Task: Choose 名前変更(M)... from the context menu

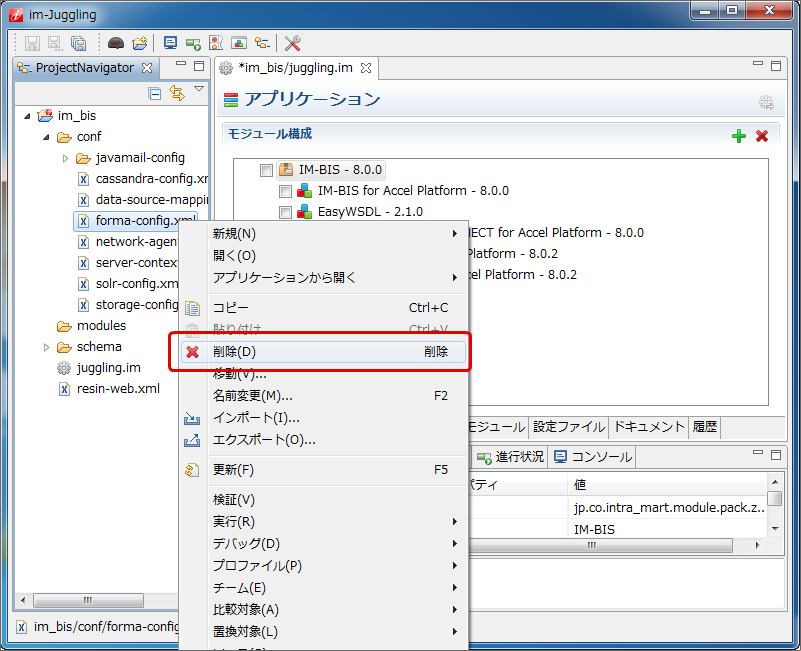Action: (323, 396)
